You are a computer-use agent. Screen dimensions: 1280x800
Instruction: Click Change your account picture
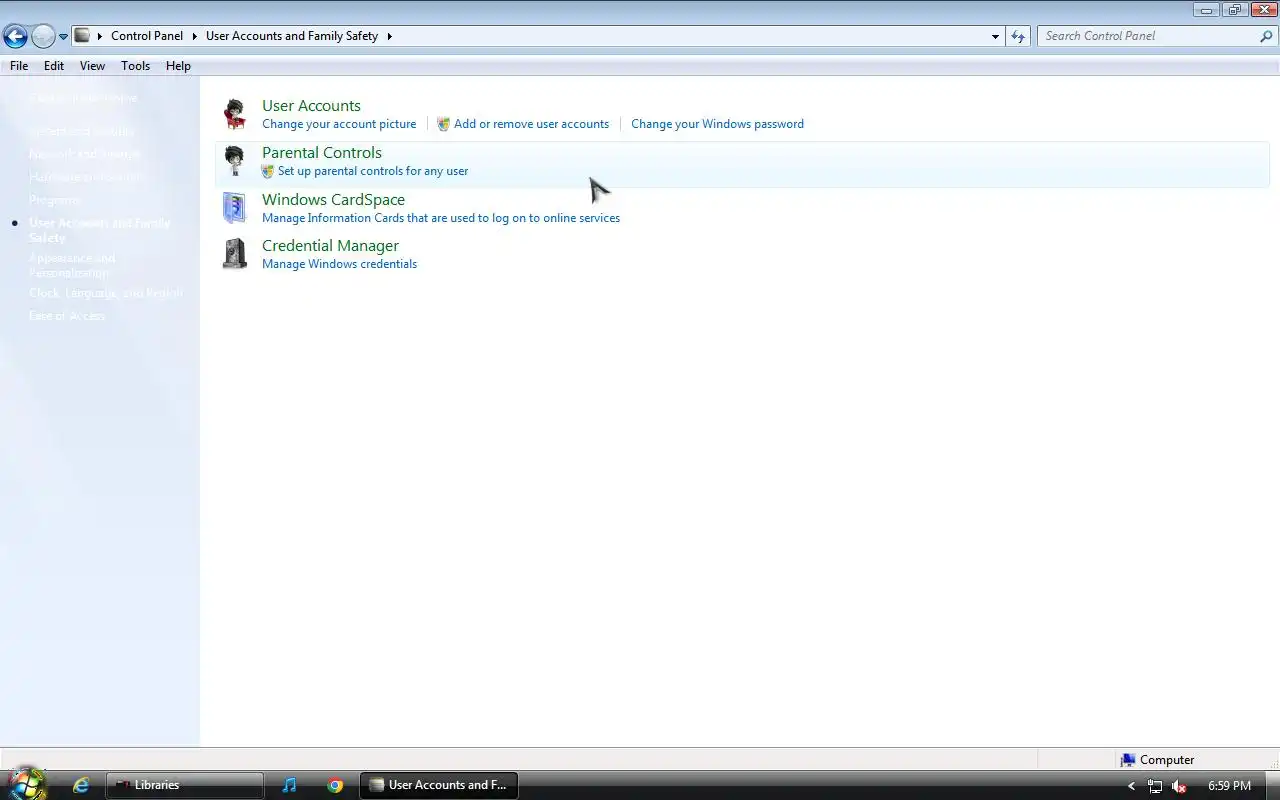[339, 124]
